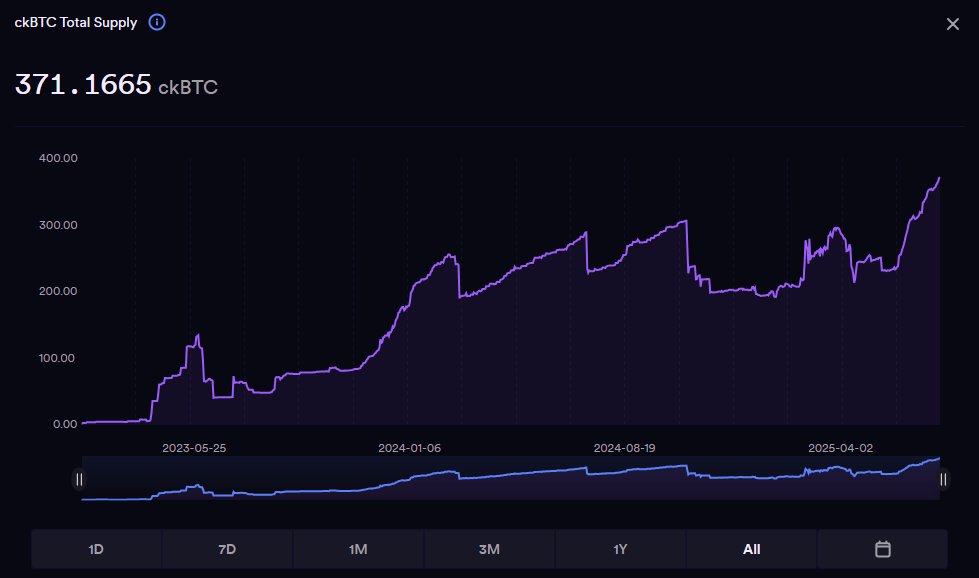Click the ckBTC unit label beside value

[x=188, y=87]
